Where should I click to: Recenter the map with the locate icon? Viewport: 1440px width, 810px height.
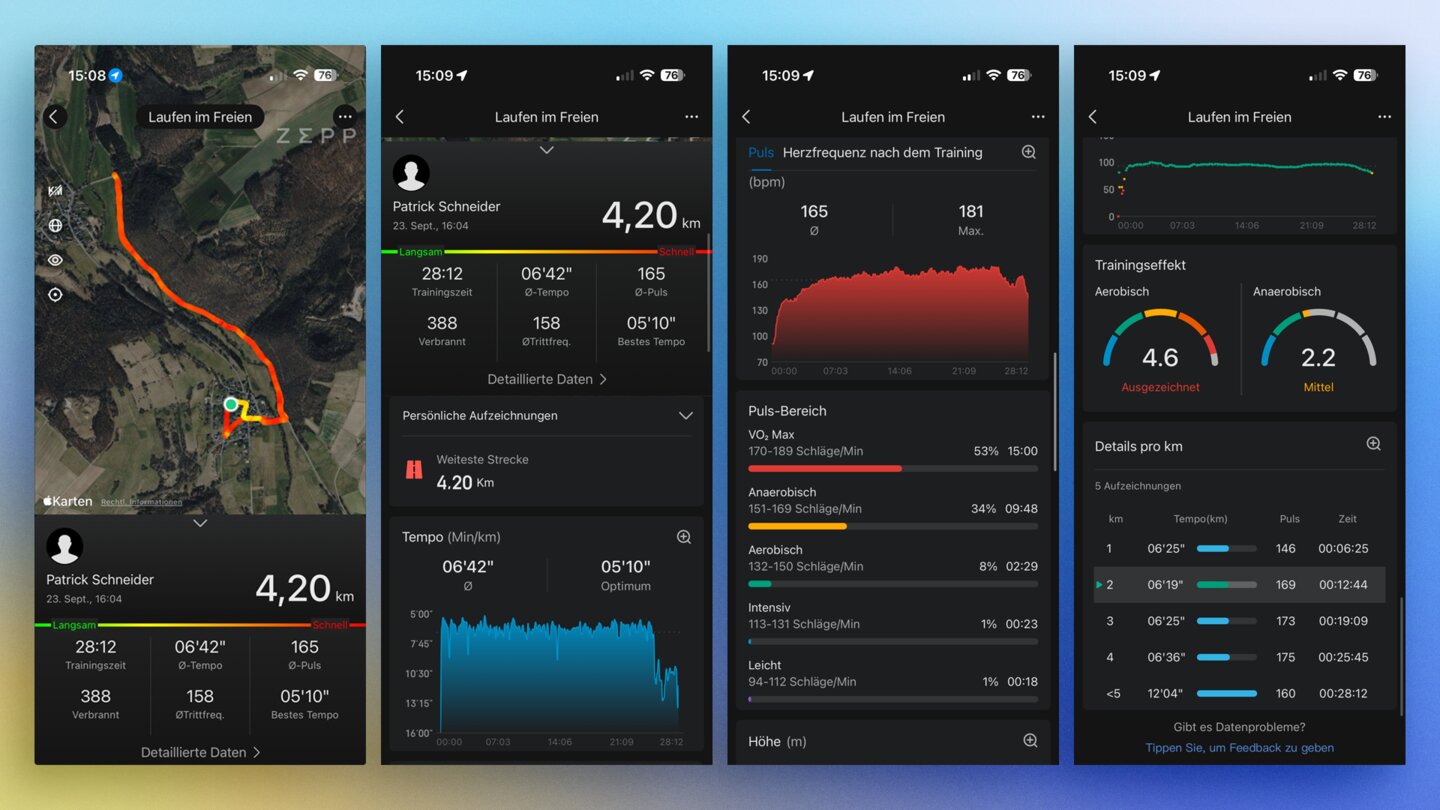(x=55, y=295)
